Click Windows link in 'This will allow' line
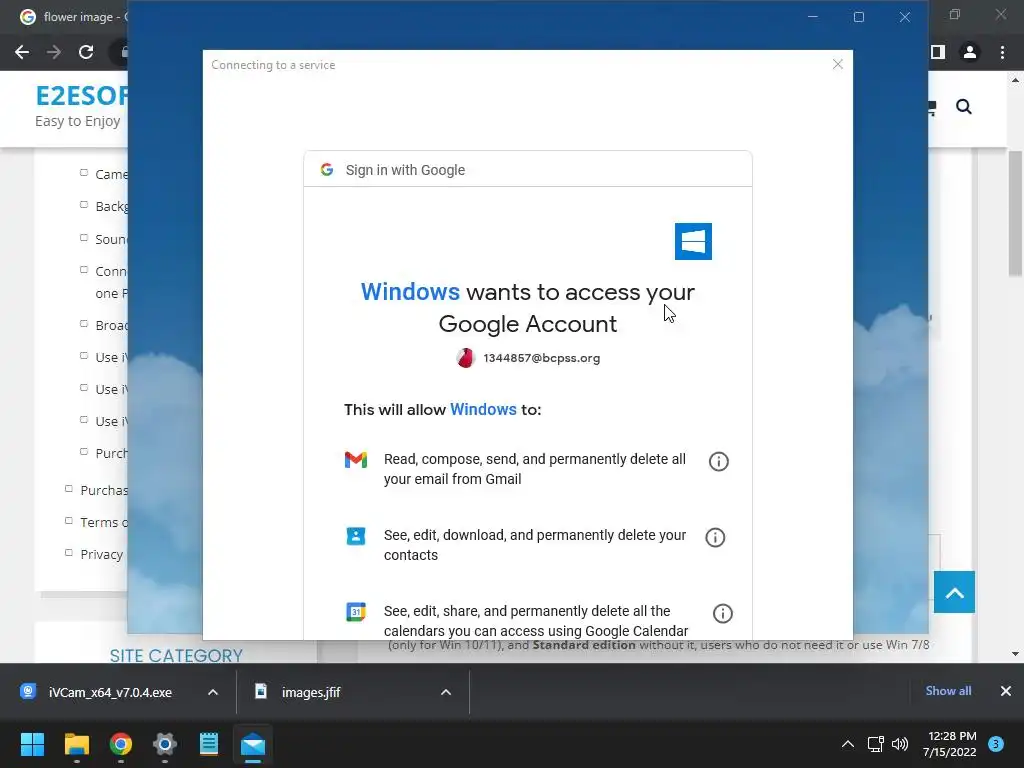 coord(483,409)
